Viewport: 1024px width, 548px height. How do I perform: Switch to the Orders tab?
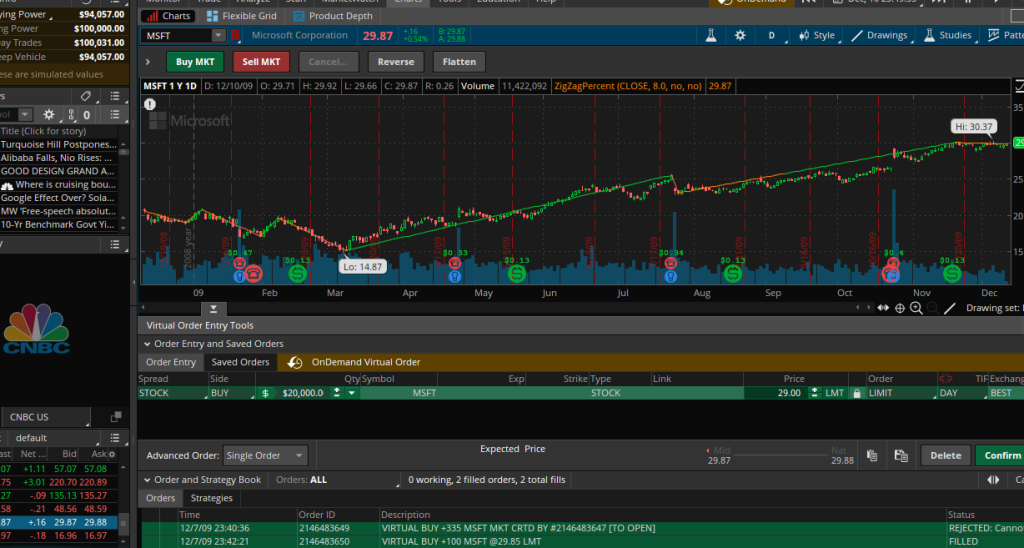pyautogui.click(x=160, y=498)
